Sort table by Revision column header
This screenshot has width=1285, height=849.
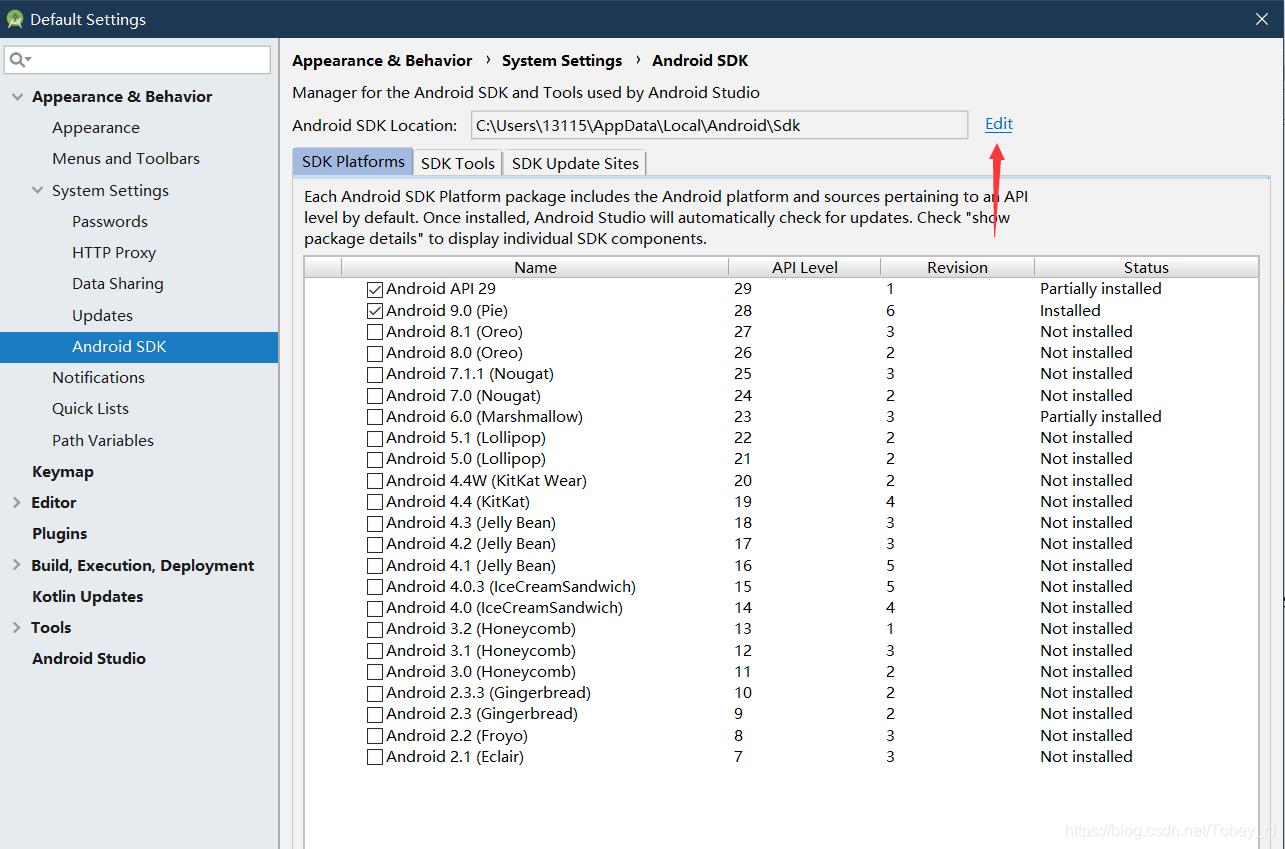tap(957, 267)
